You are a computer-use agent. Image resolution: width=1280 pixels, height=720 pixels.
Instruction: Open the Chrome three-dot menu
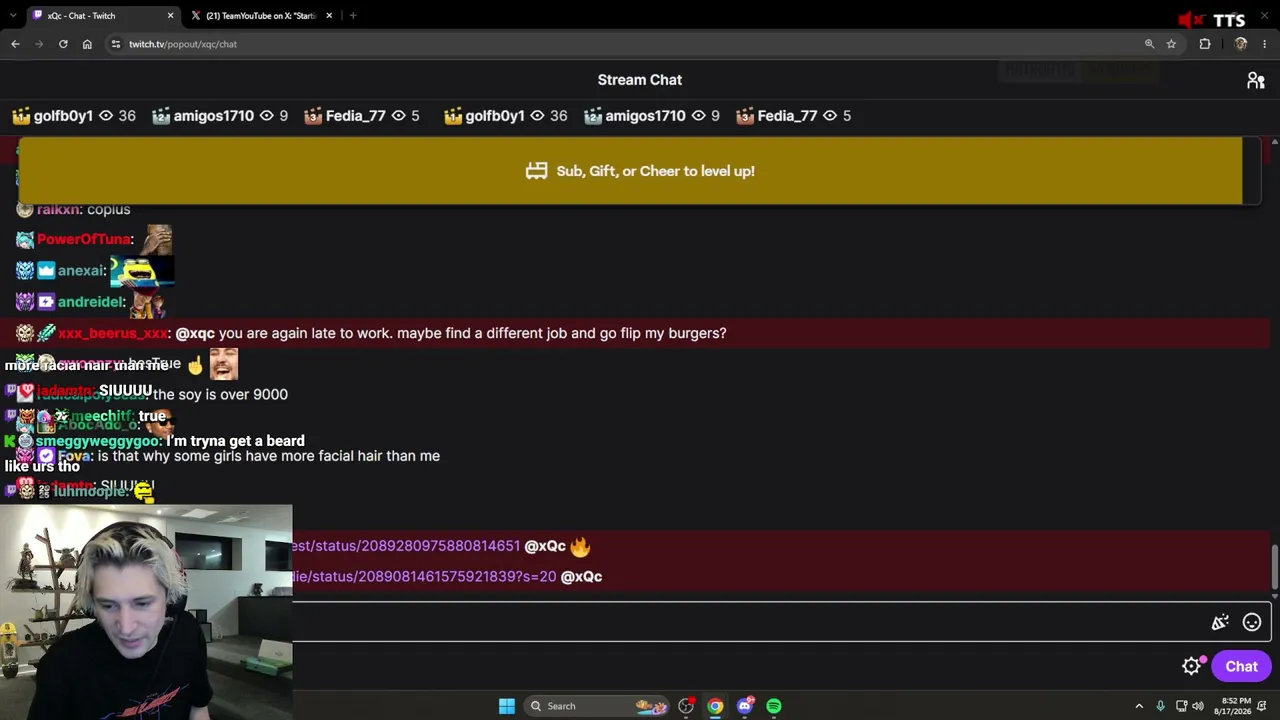click(x=1265, y=44)
